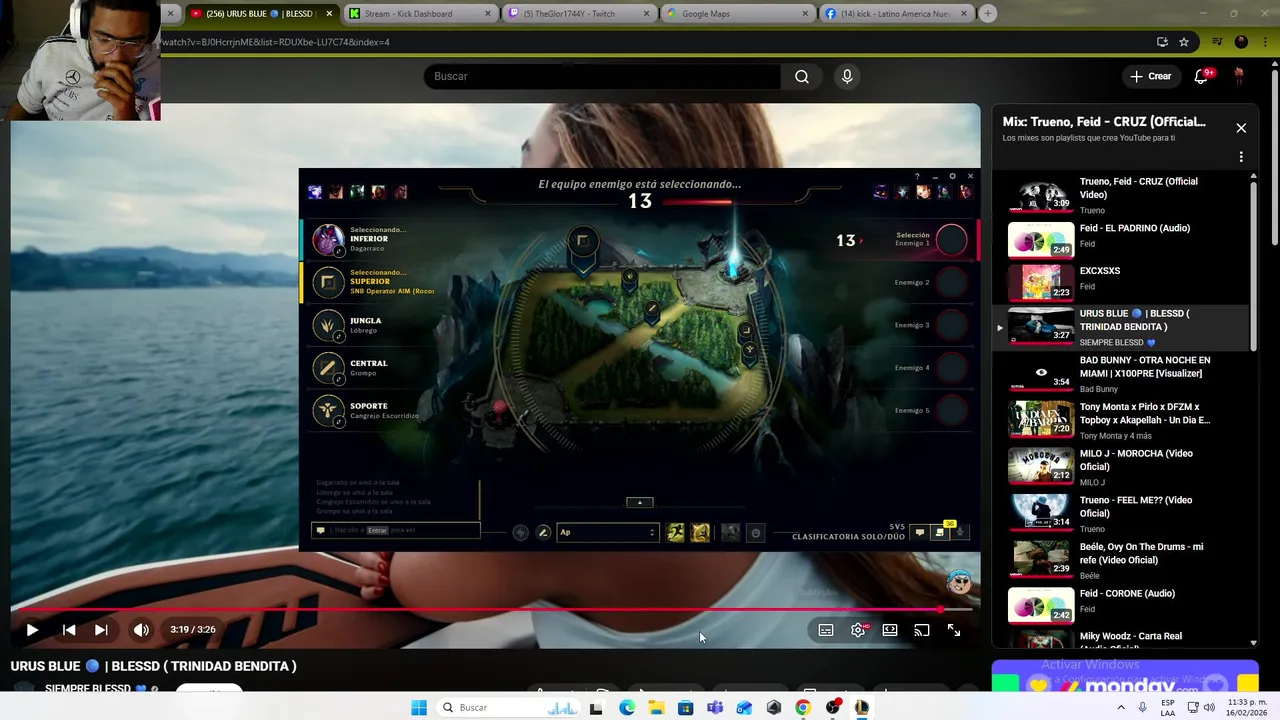Skip to the previous video in playlist
1280x720 pixels.
69,630
